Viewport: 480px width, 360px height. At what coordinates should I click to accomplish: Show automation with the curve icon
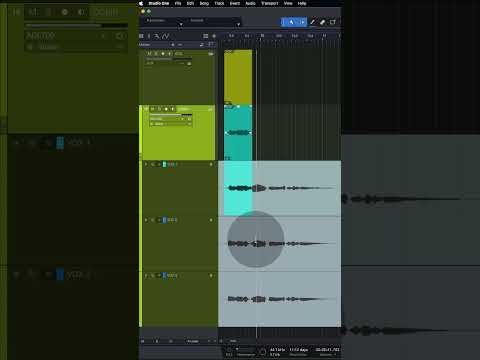click(166, 36)
